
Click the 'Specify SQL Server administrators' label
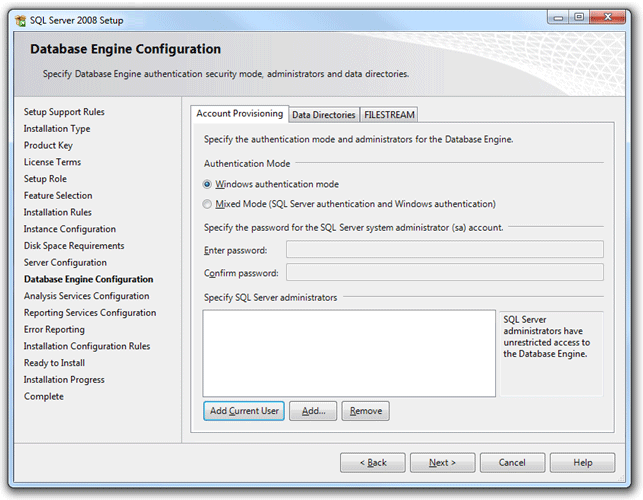click(270, 297)
